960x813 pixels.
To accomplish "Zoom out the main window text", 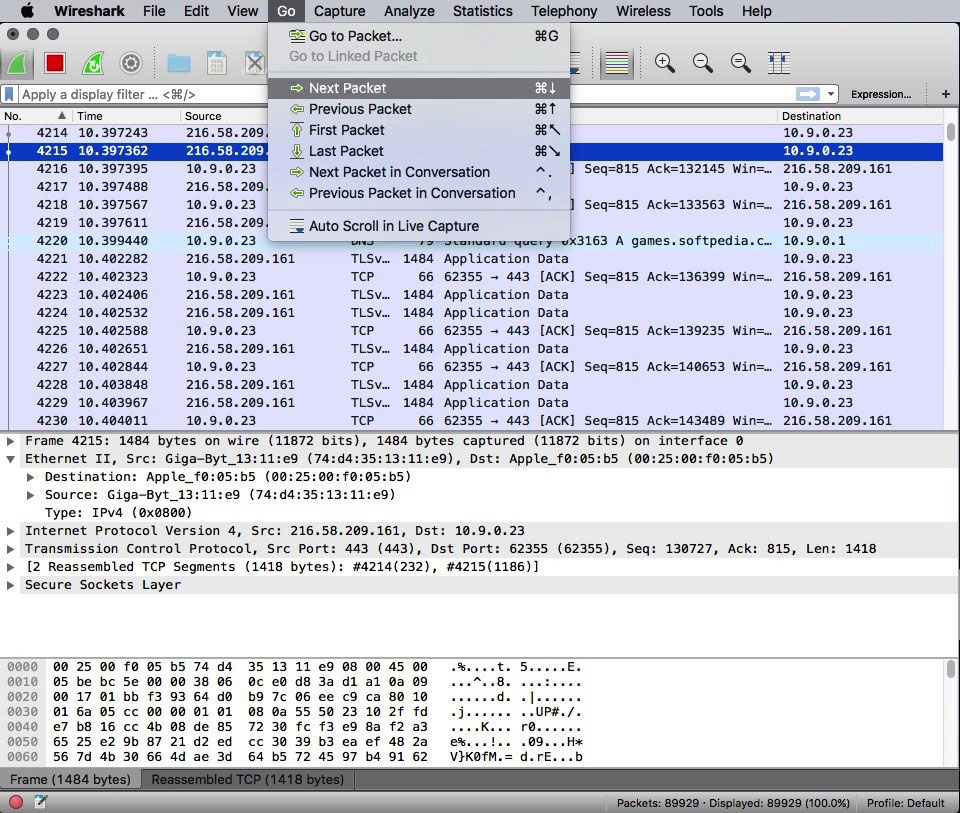I will (x=702, y=63).
